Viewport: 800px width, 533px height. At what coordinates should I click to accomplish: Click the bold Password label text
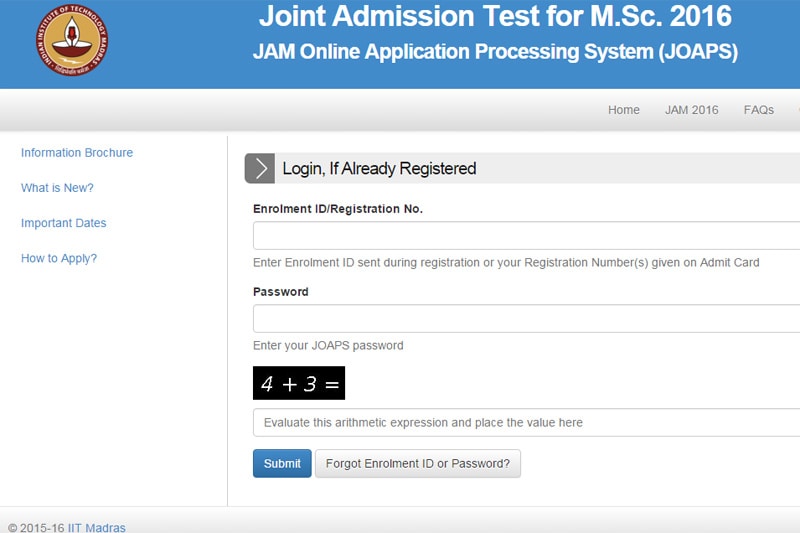click(x=280, y=292)
